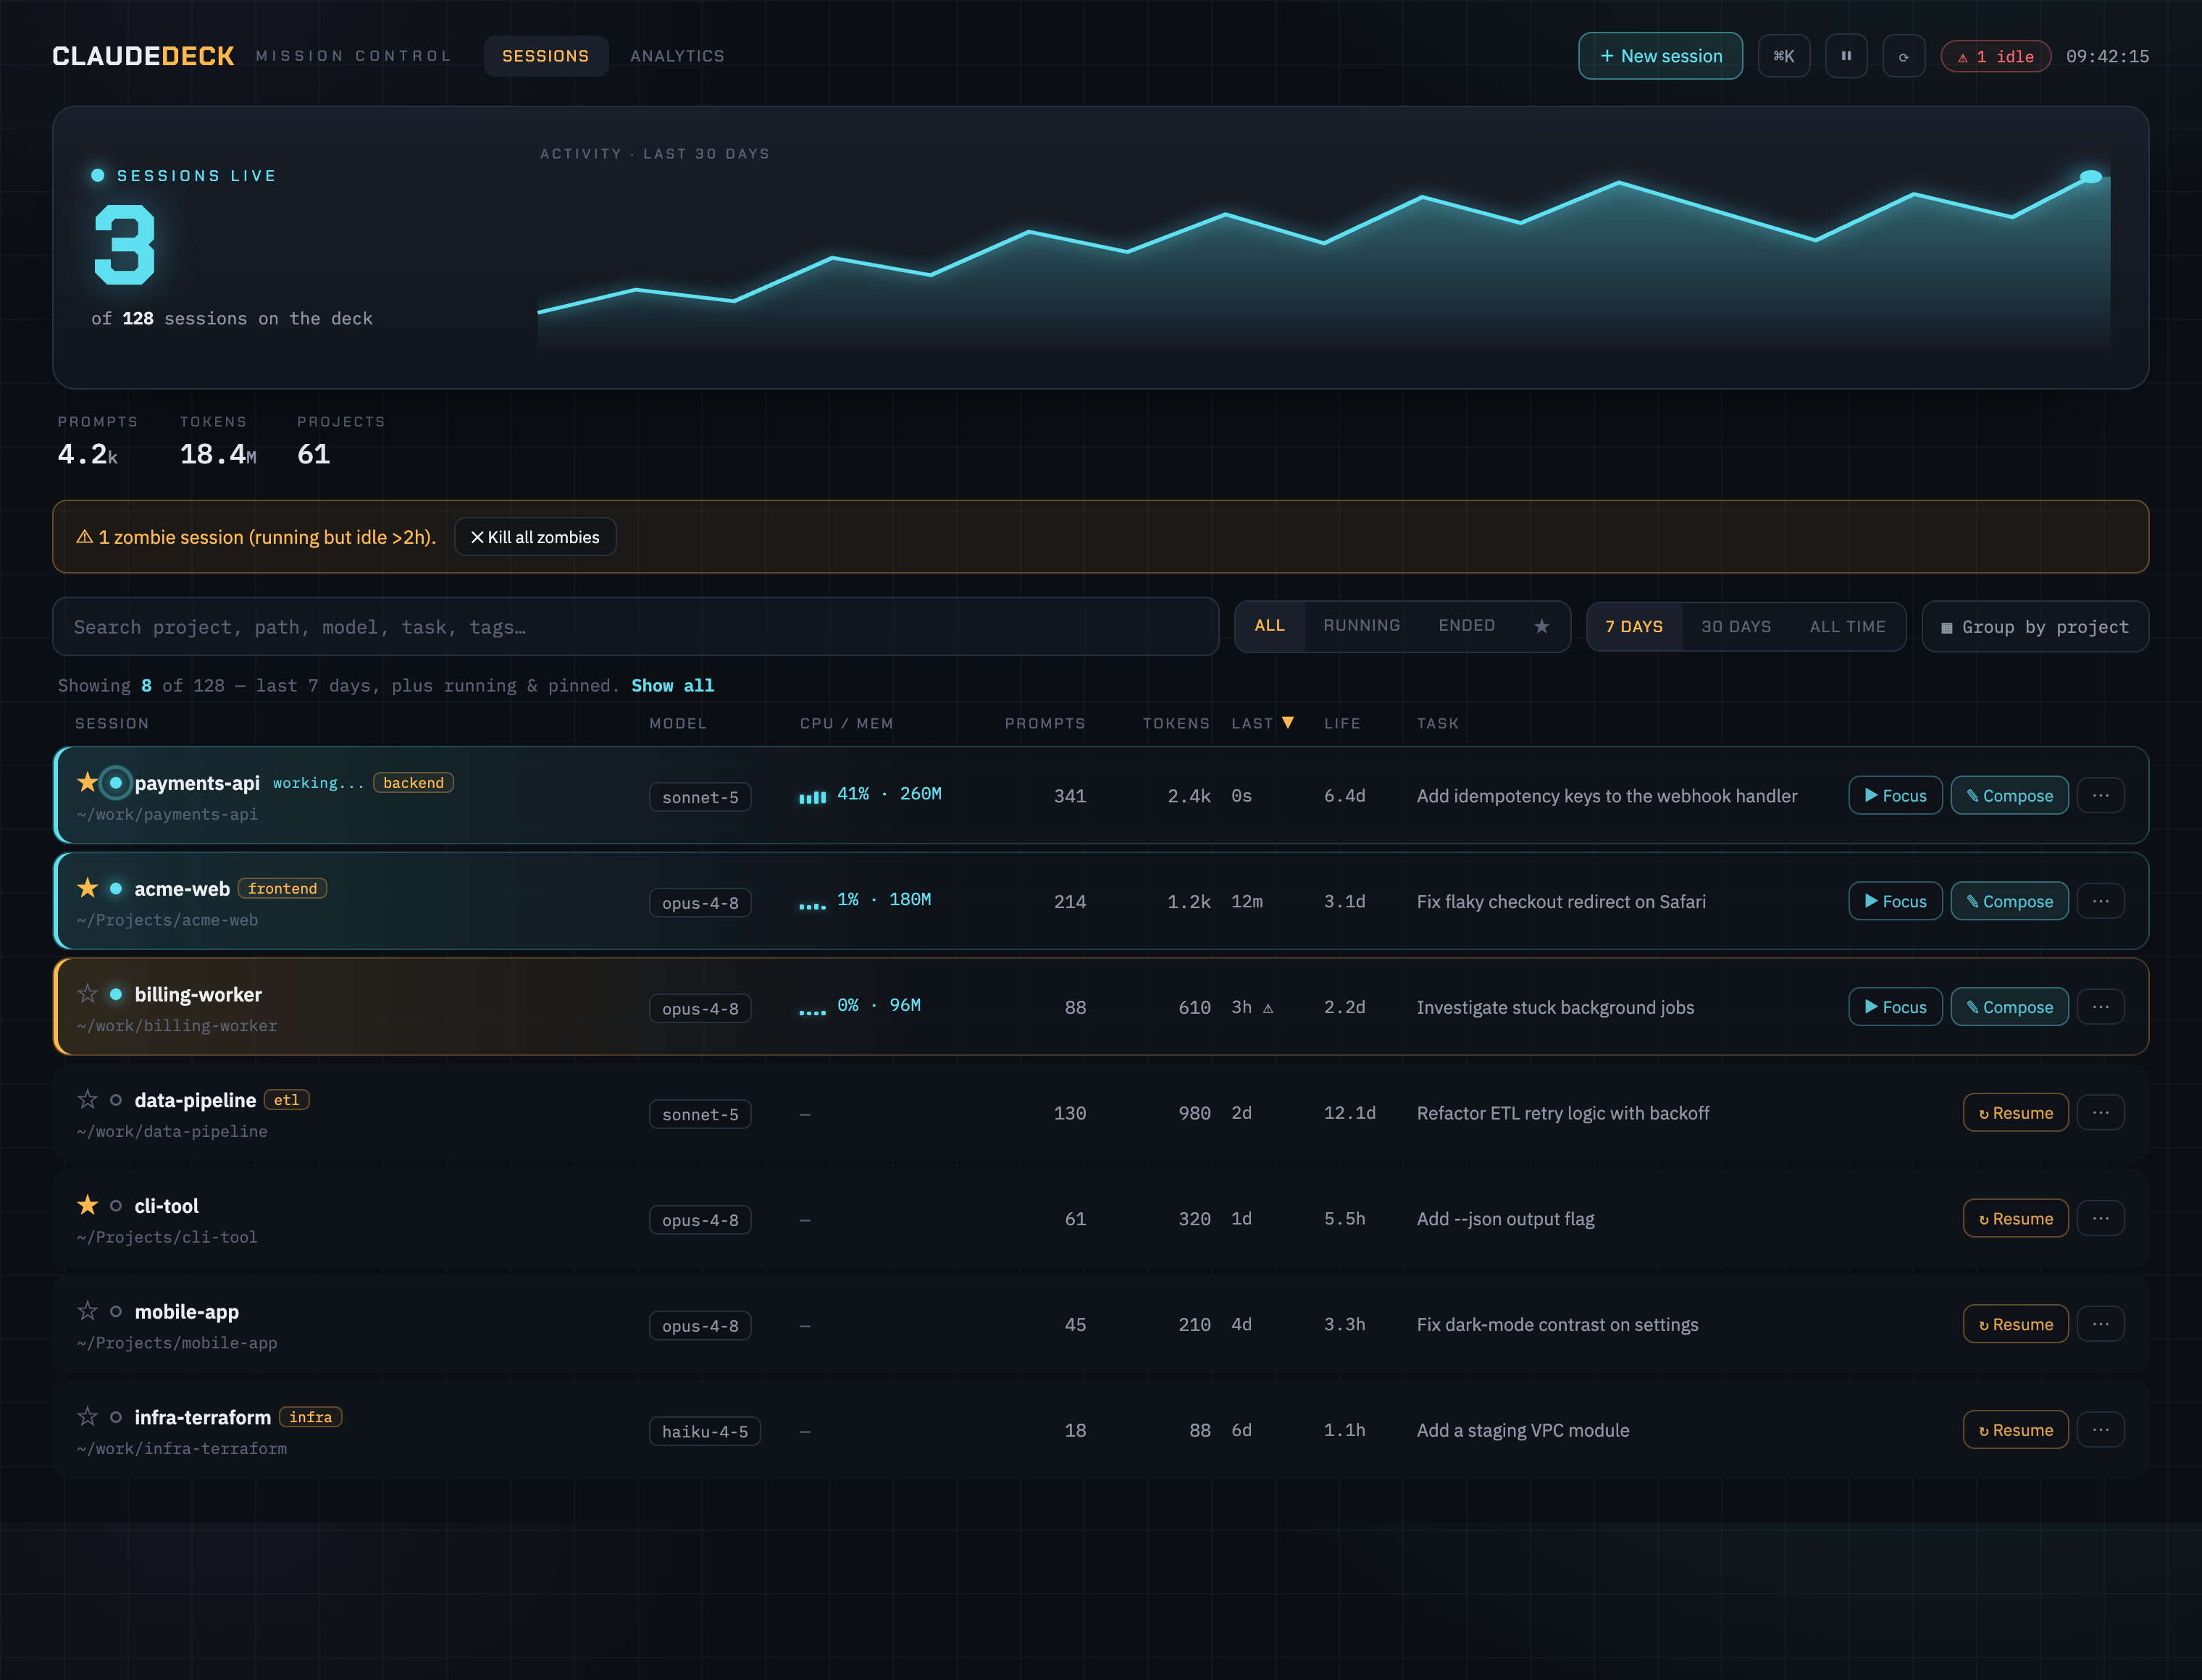2202x1680 pixels.
Task: Click the frontend tag on acme-web
Action: click(282, 888)
